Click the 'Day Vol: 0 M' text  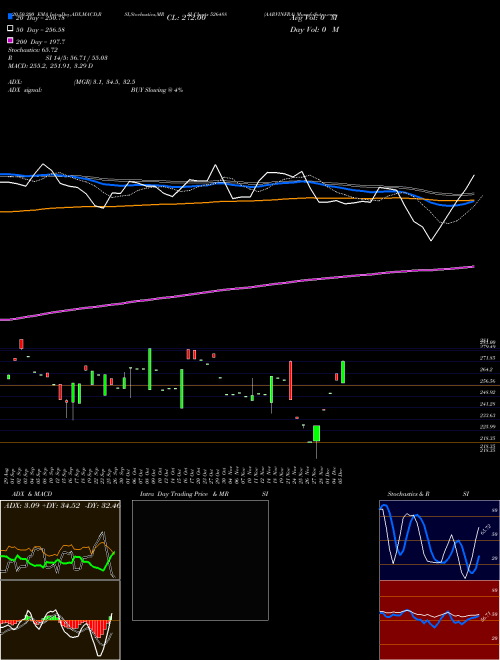pyautogui.click(x=314, y=30)
